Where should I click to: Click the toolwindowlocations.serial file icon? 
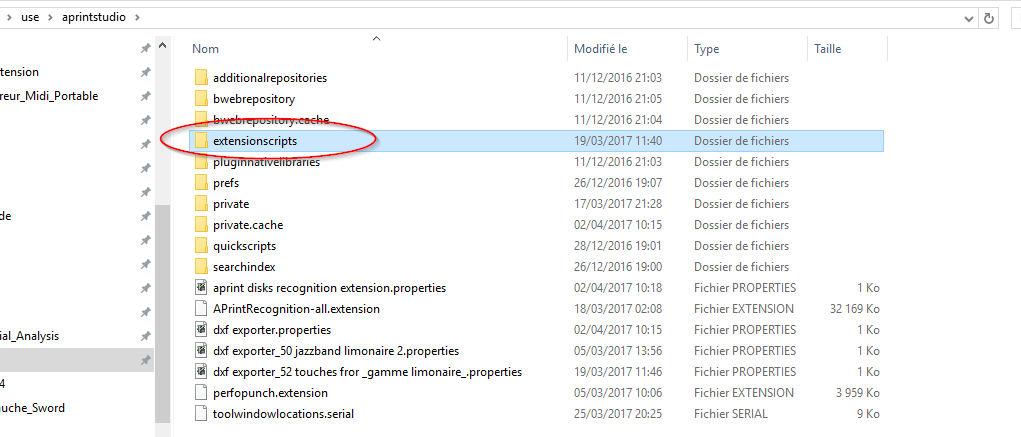tap(201, 414)
